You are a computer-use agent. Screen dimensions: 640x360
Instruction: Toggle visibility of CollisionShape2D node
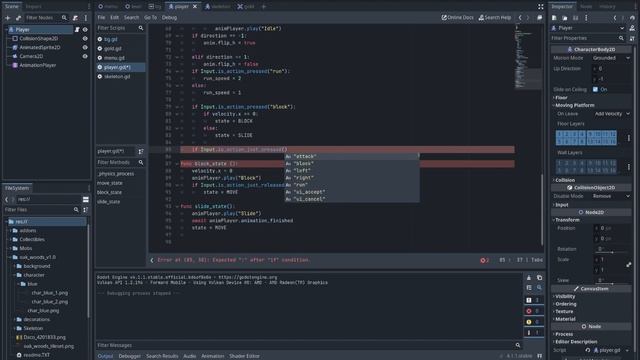(x=85, y=38)
